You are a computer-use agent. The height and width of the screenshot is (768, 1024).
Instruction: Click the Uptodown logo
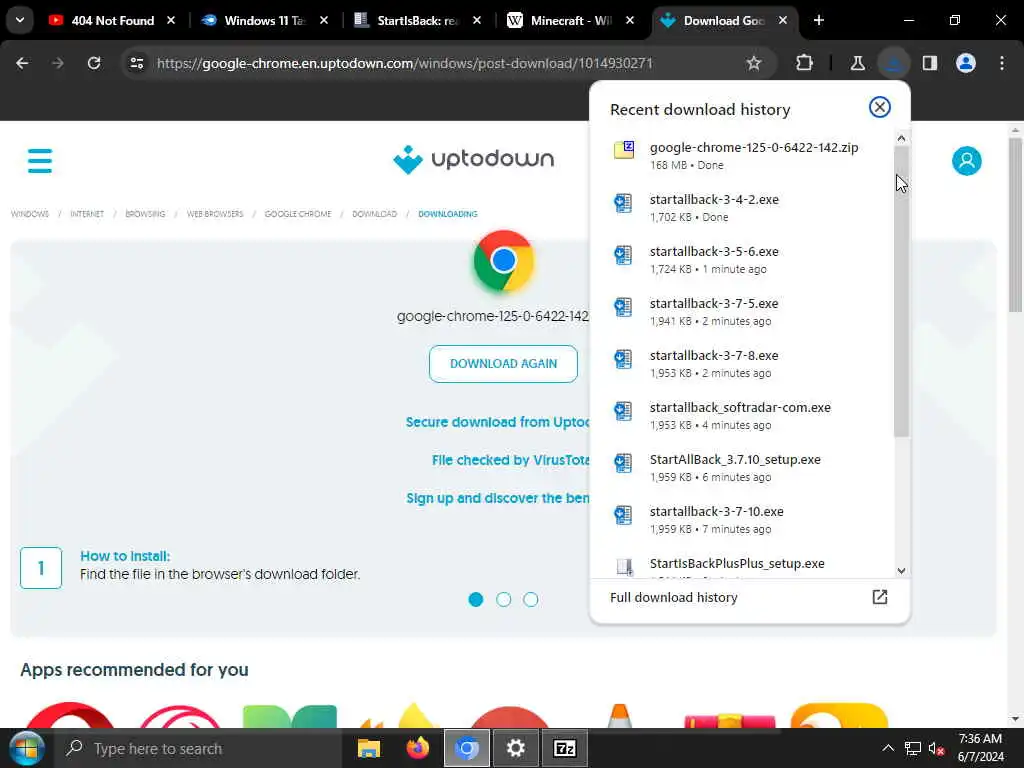tap(473, 159)
